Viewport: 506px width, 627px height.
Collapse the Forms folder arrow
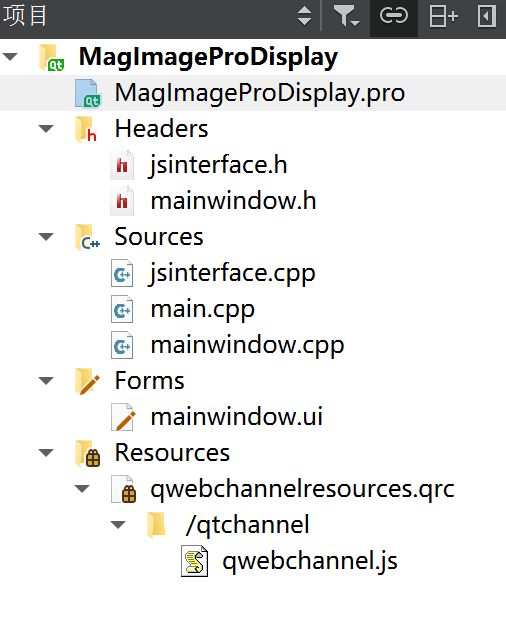46,380
